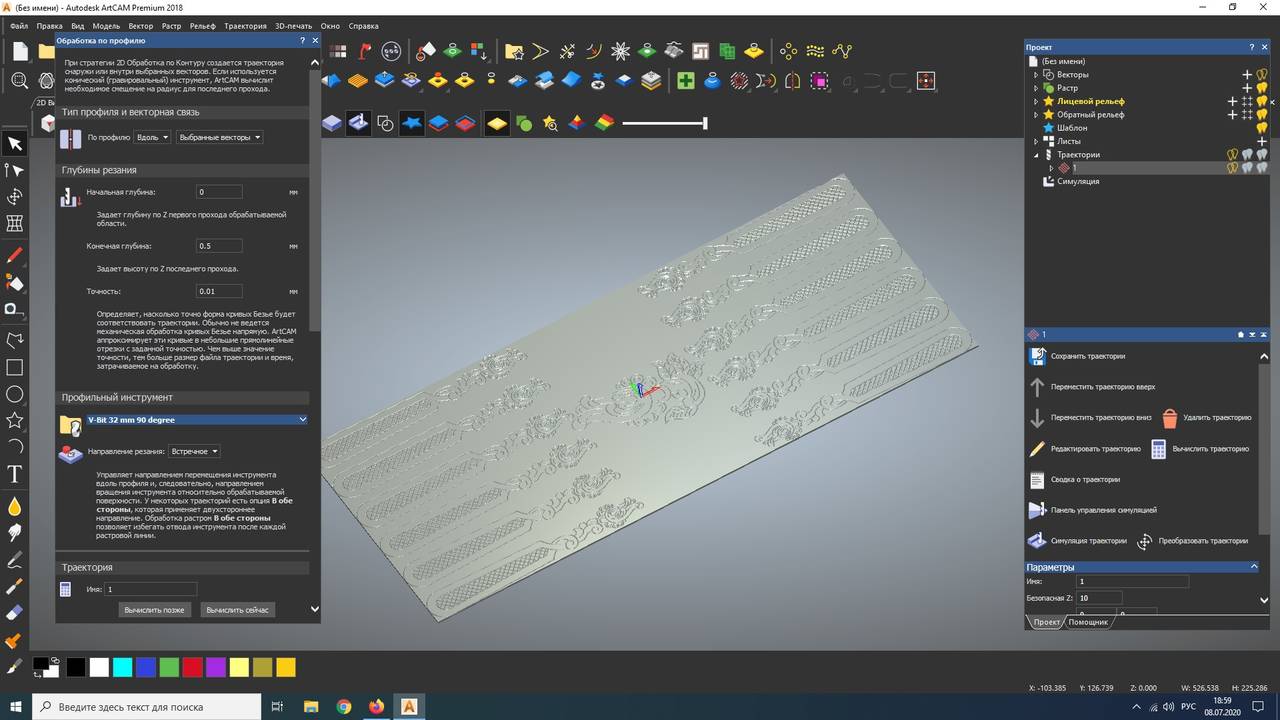The width and height of the screenshot is (1280, 720).
Task: Select the eraser tool in left toolbar
Action: click(x=14, y=613)
